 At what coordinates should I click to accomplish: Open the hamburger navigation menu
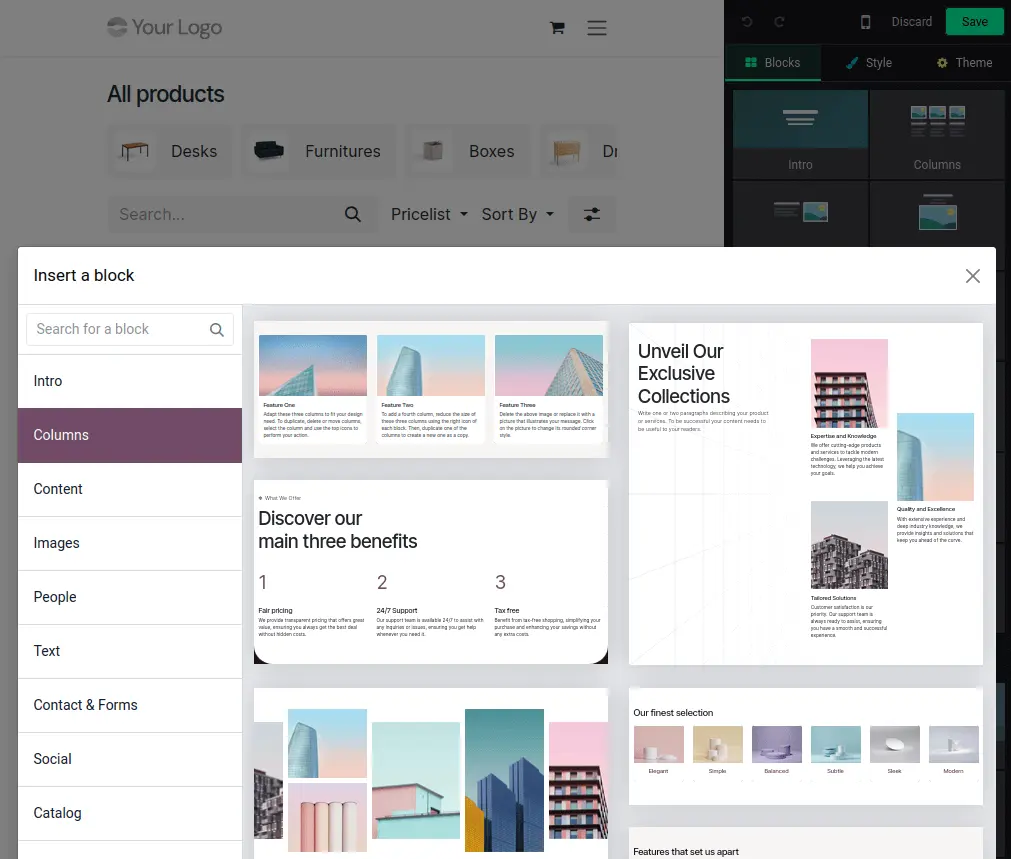click(597, 28)
